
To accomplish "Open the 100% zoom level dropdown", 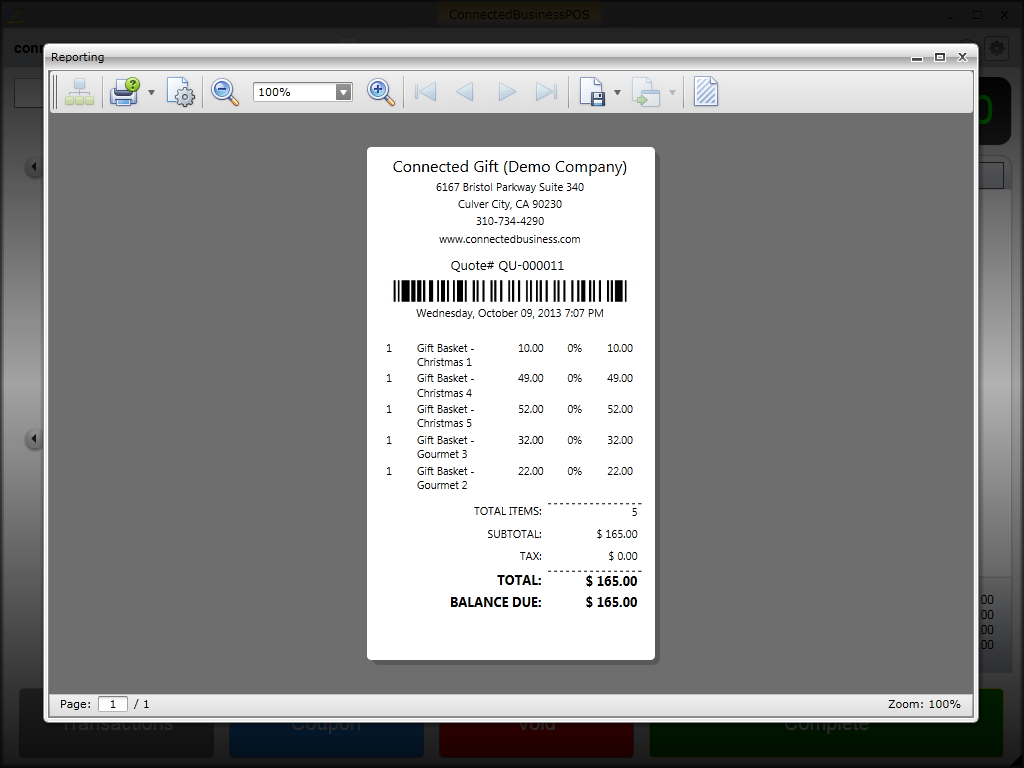I will pos(343,92).
